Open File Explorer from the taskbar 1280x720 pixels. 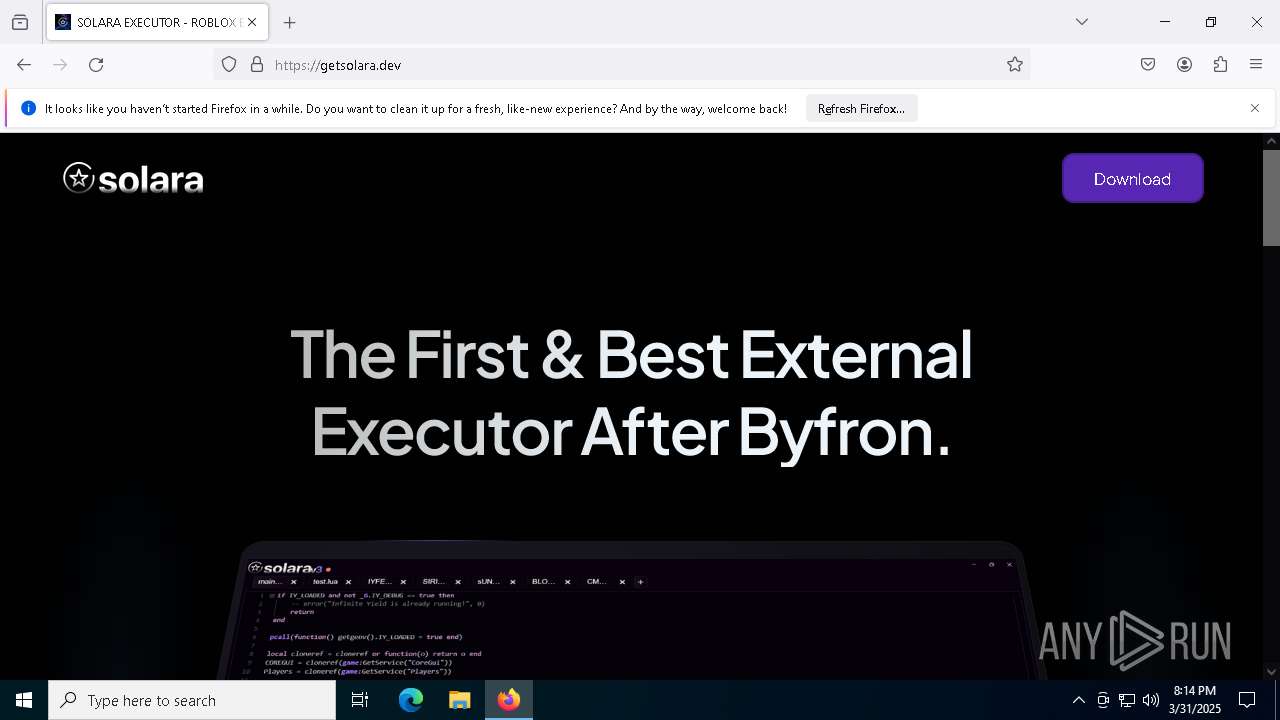tap(459, 700)
